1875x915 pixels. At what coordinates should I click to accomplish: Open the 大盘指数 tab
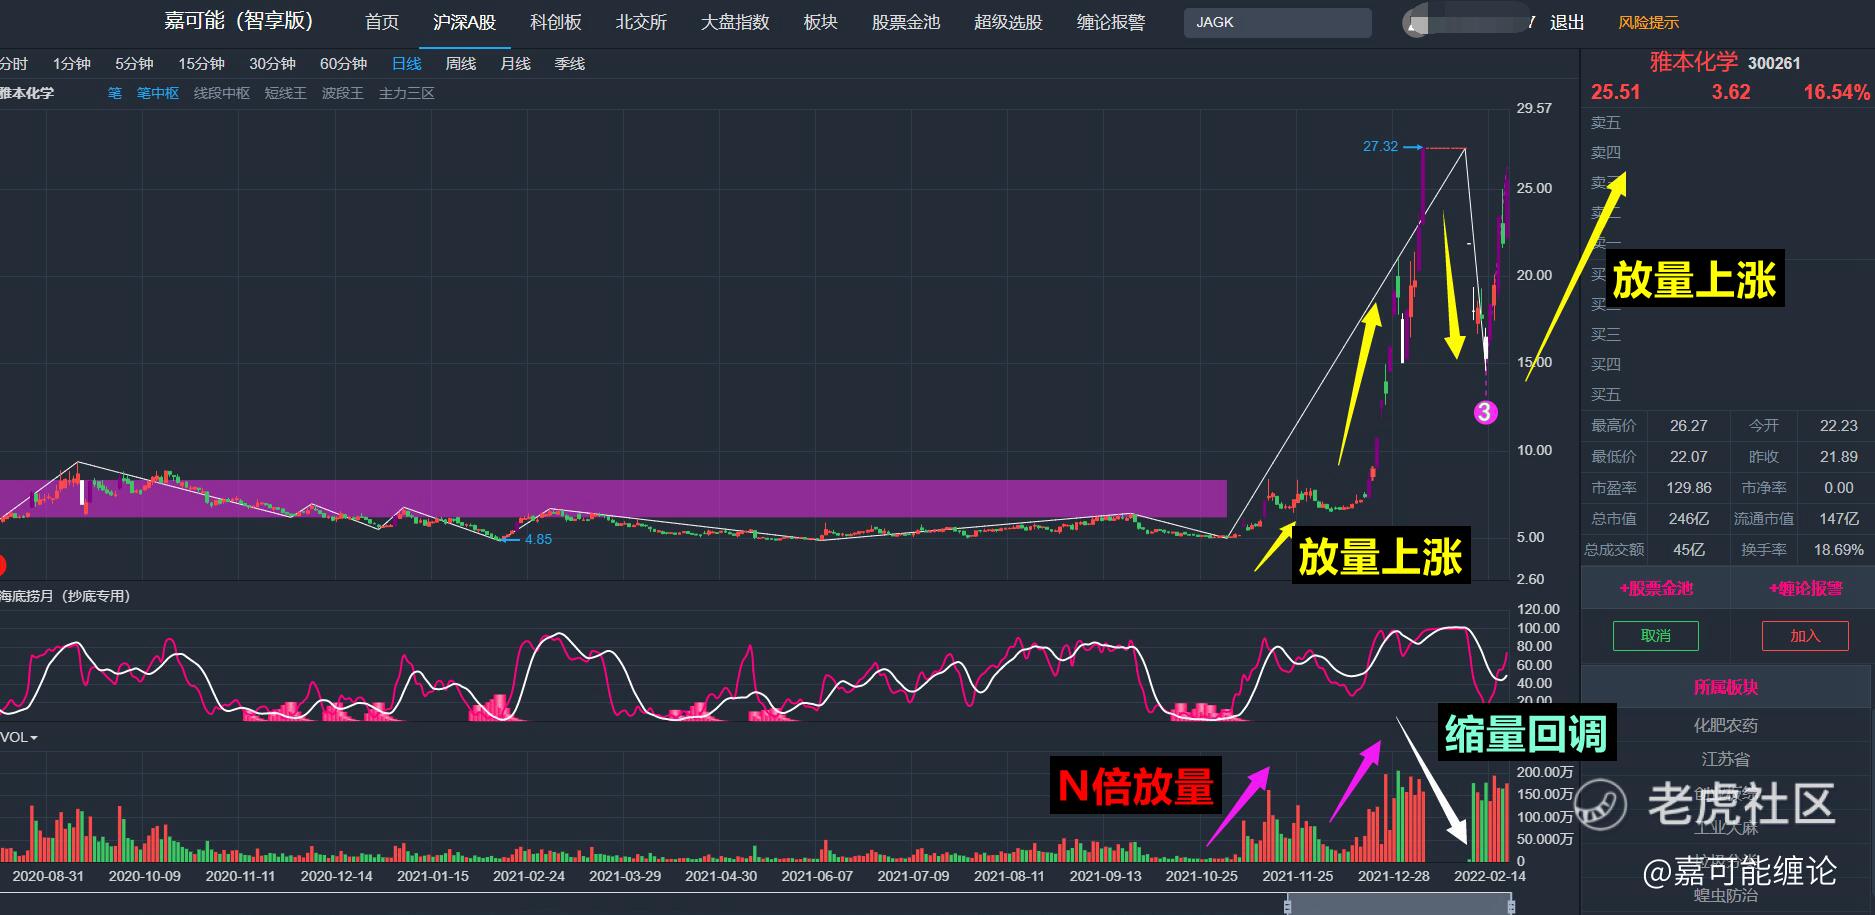[735, 22]
